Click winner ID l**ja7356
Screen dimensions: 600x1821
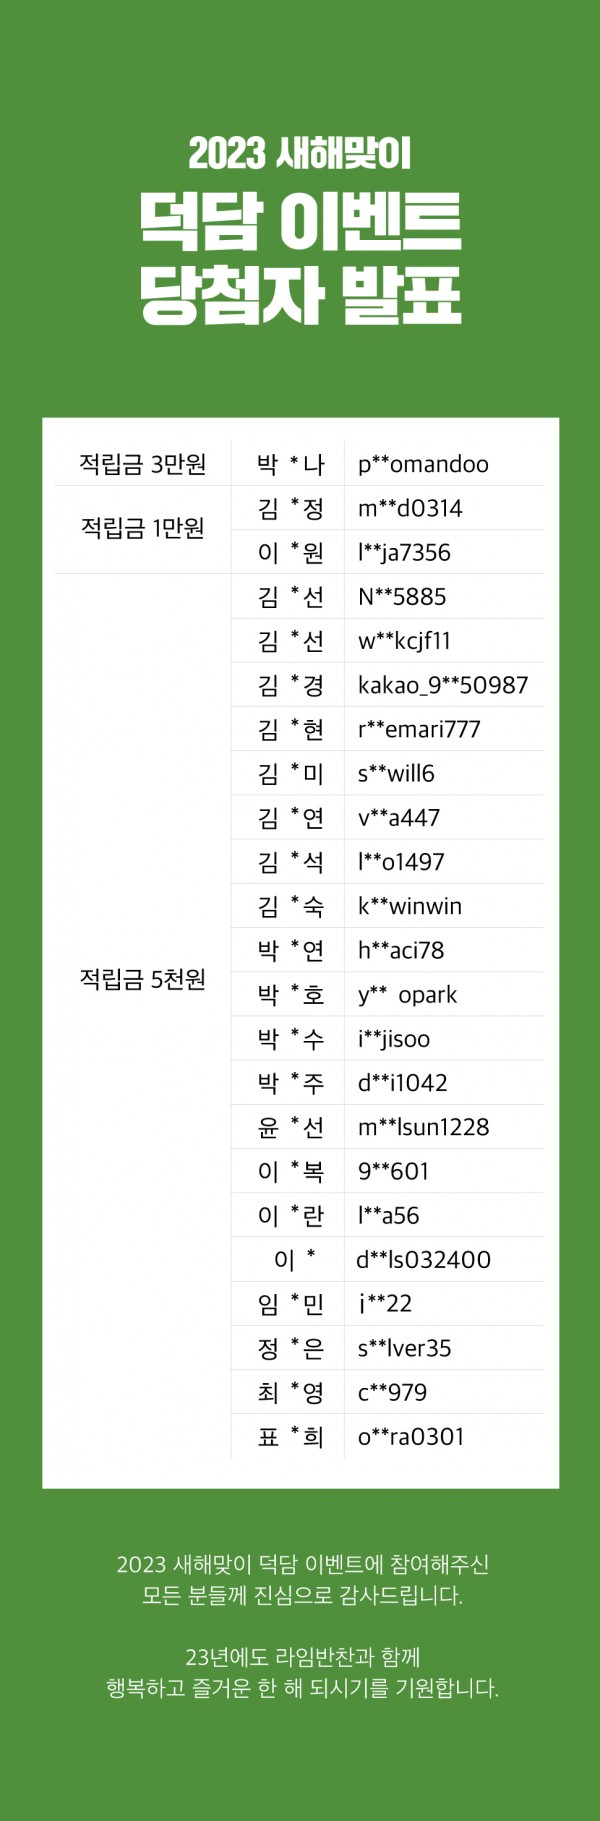point(404,552)
